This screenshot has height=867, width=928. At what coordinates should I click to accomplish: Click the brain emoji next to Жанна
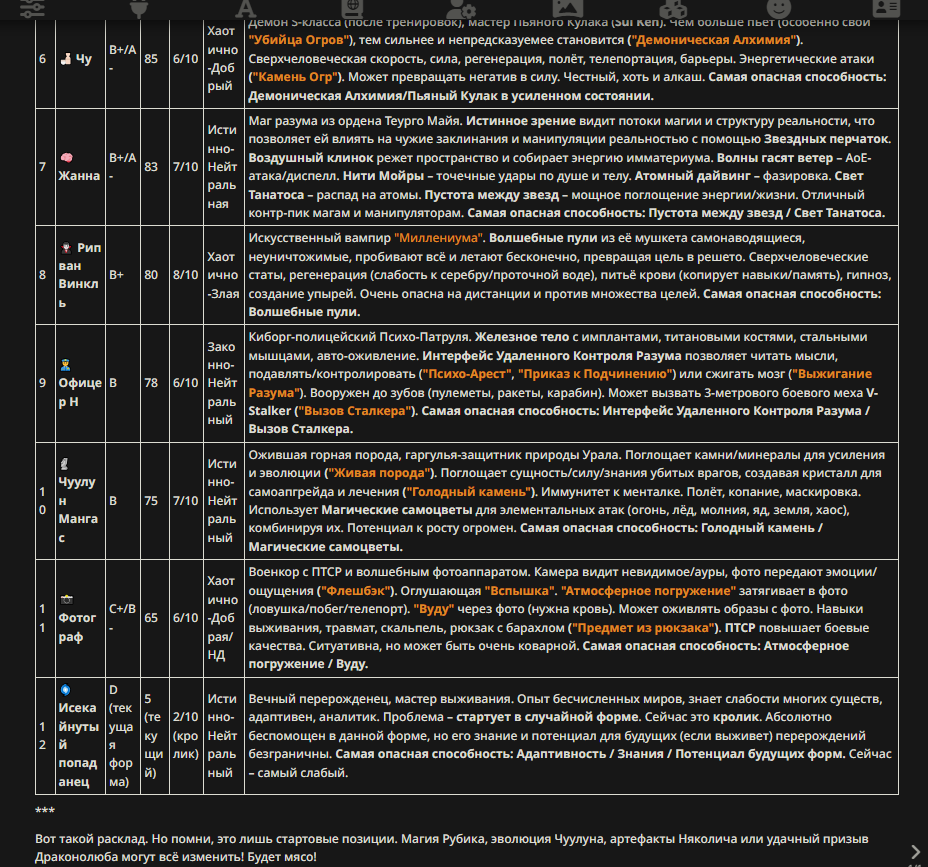tap(66, 157)
